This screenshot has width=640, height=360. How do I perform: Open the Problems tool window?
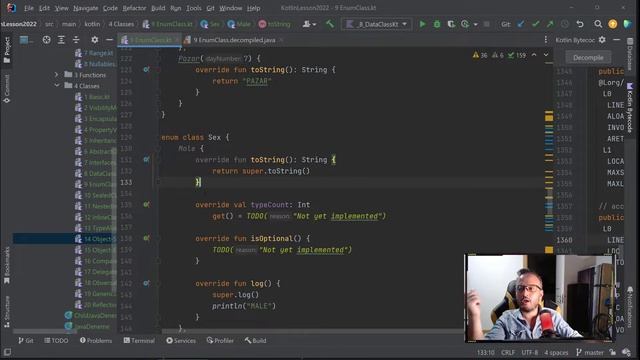tap(96, 340)
